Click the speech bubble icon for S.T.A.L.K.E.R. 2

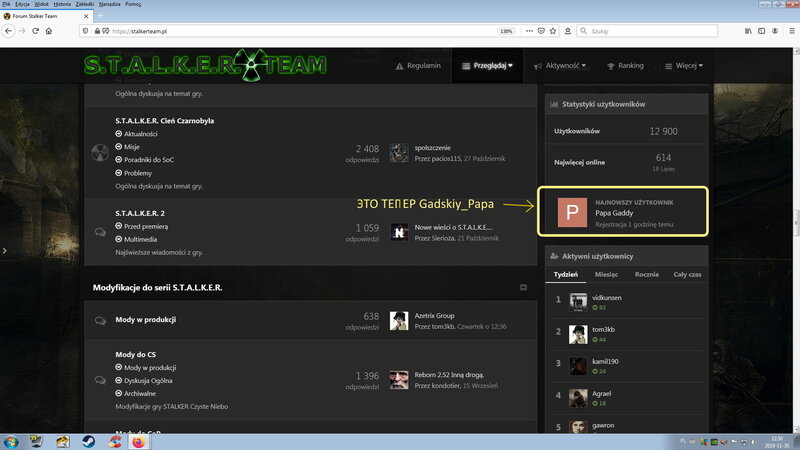[100, 231]
